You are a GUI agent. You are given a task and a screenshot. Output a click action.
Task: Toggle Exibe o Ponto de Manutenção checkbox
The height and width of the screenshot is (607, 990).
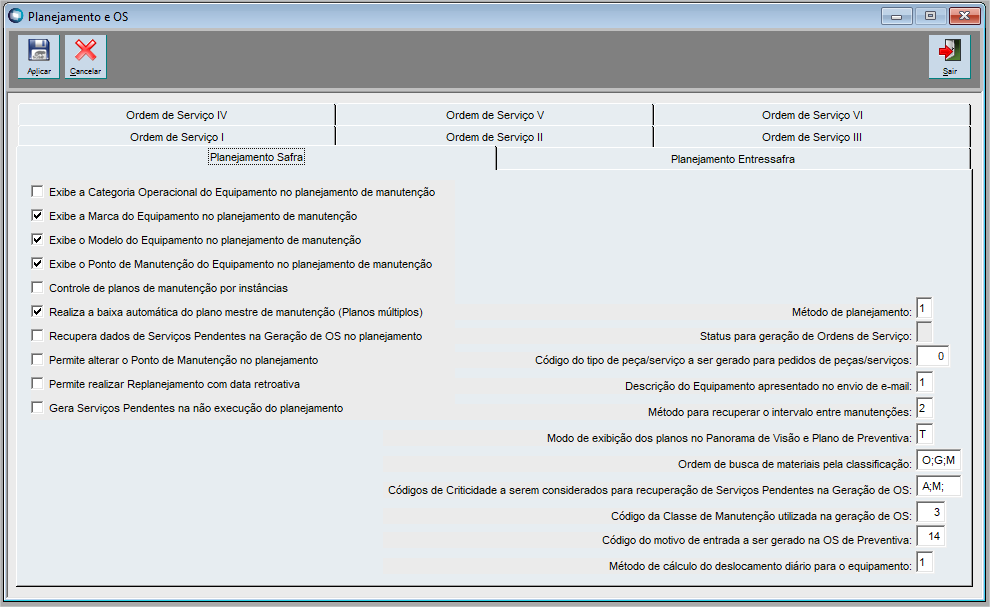[37, 263]
